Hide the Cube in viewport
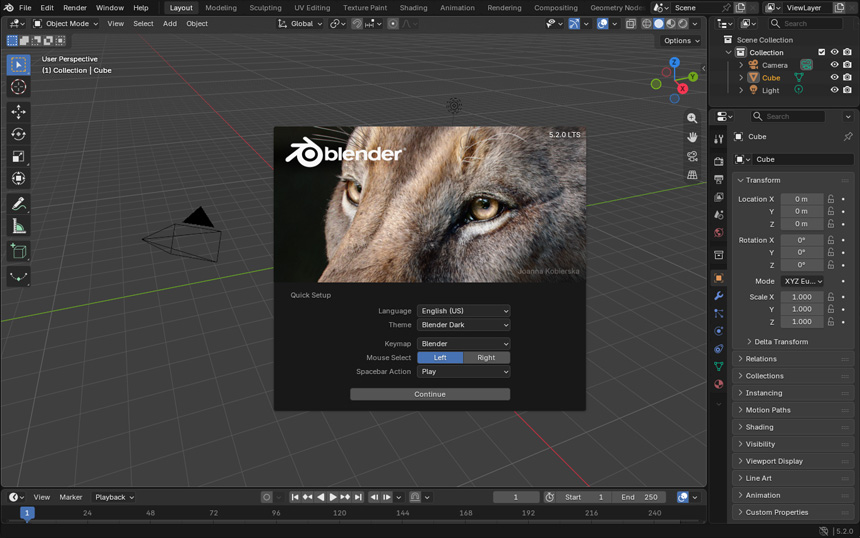This screenshot has height=538, width=860. click(834, 77)
